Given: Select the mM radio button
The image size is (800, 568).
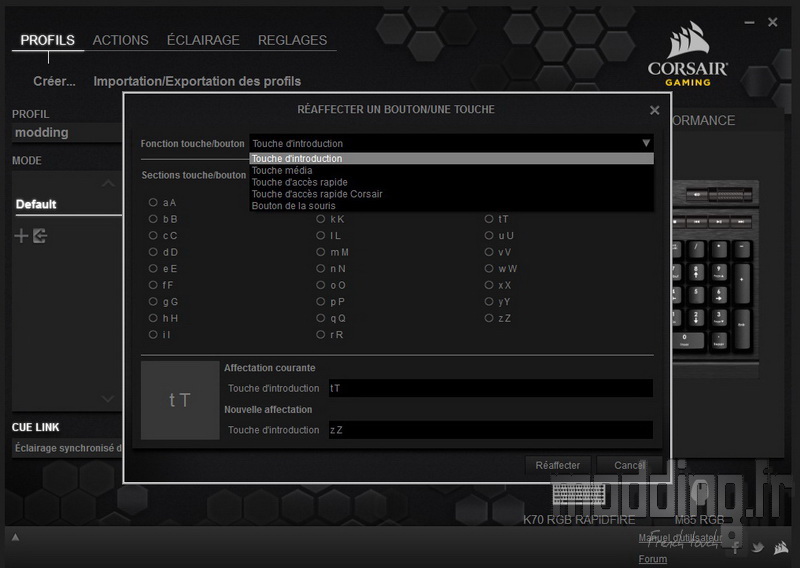Looking at the screenshot, I should point(320,252).
